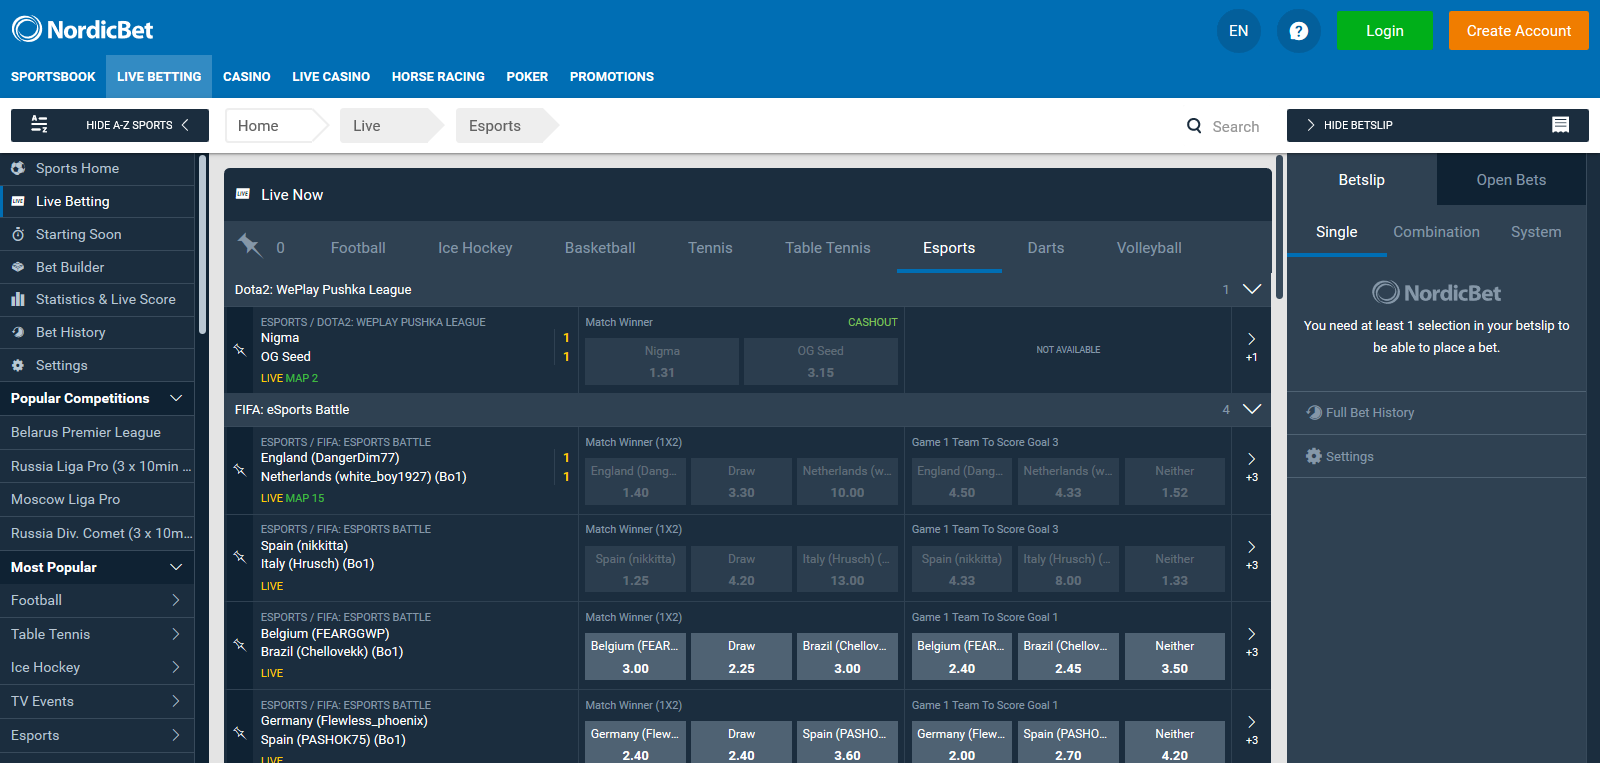Toggle the Hide Betslip panel
Image resolution: width=1600 pixels, height=763 pixels.
pyautogui.click(x=1357, y=125)
